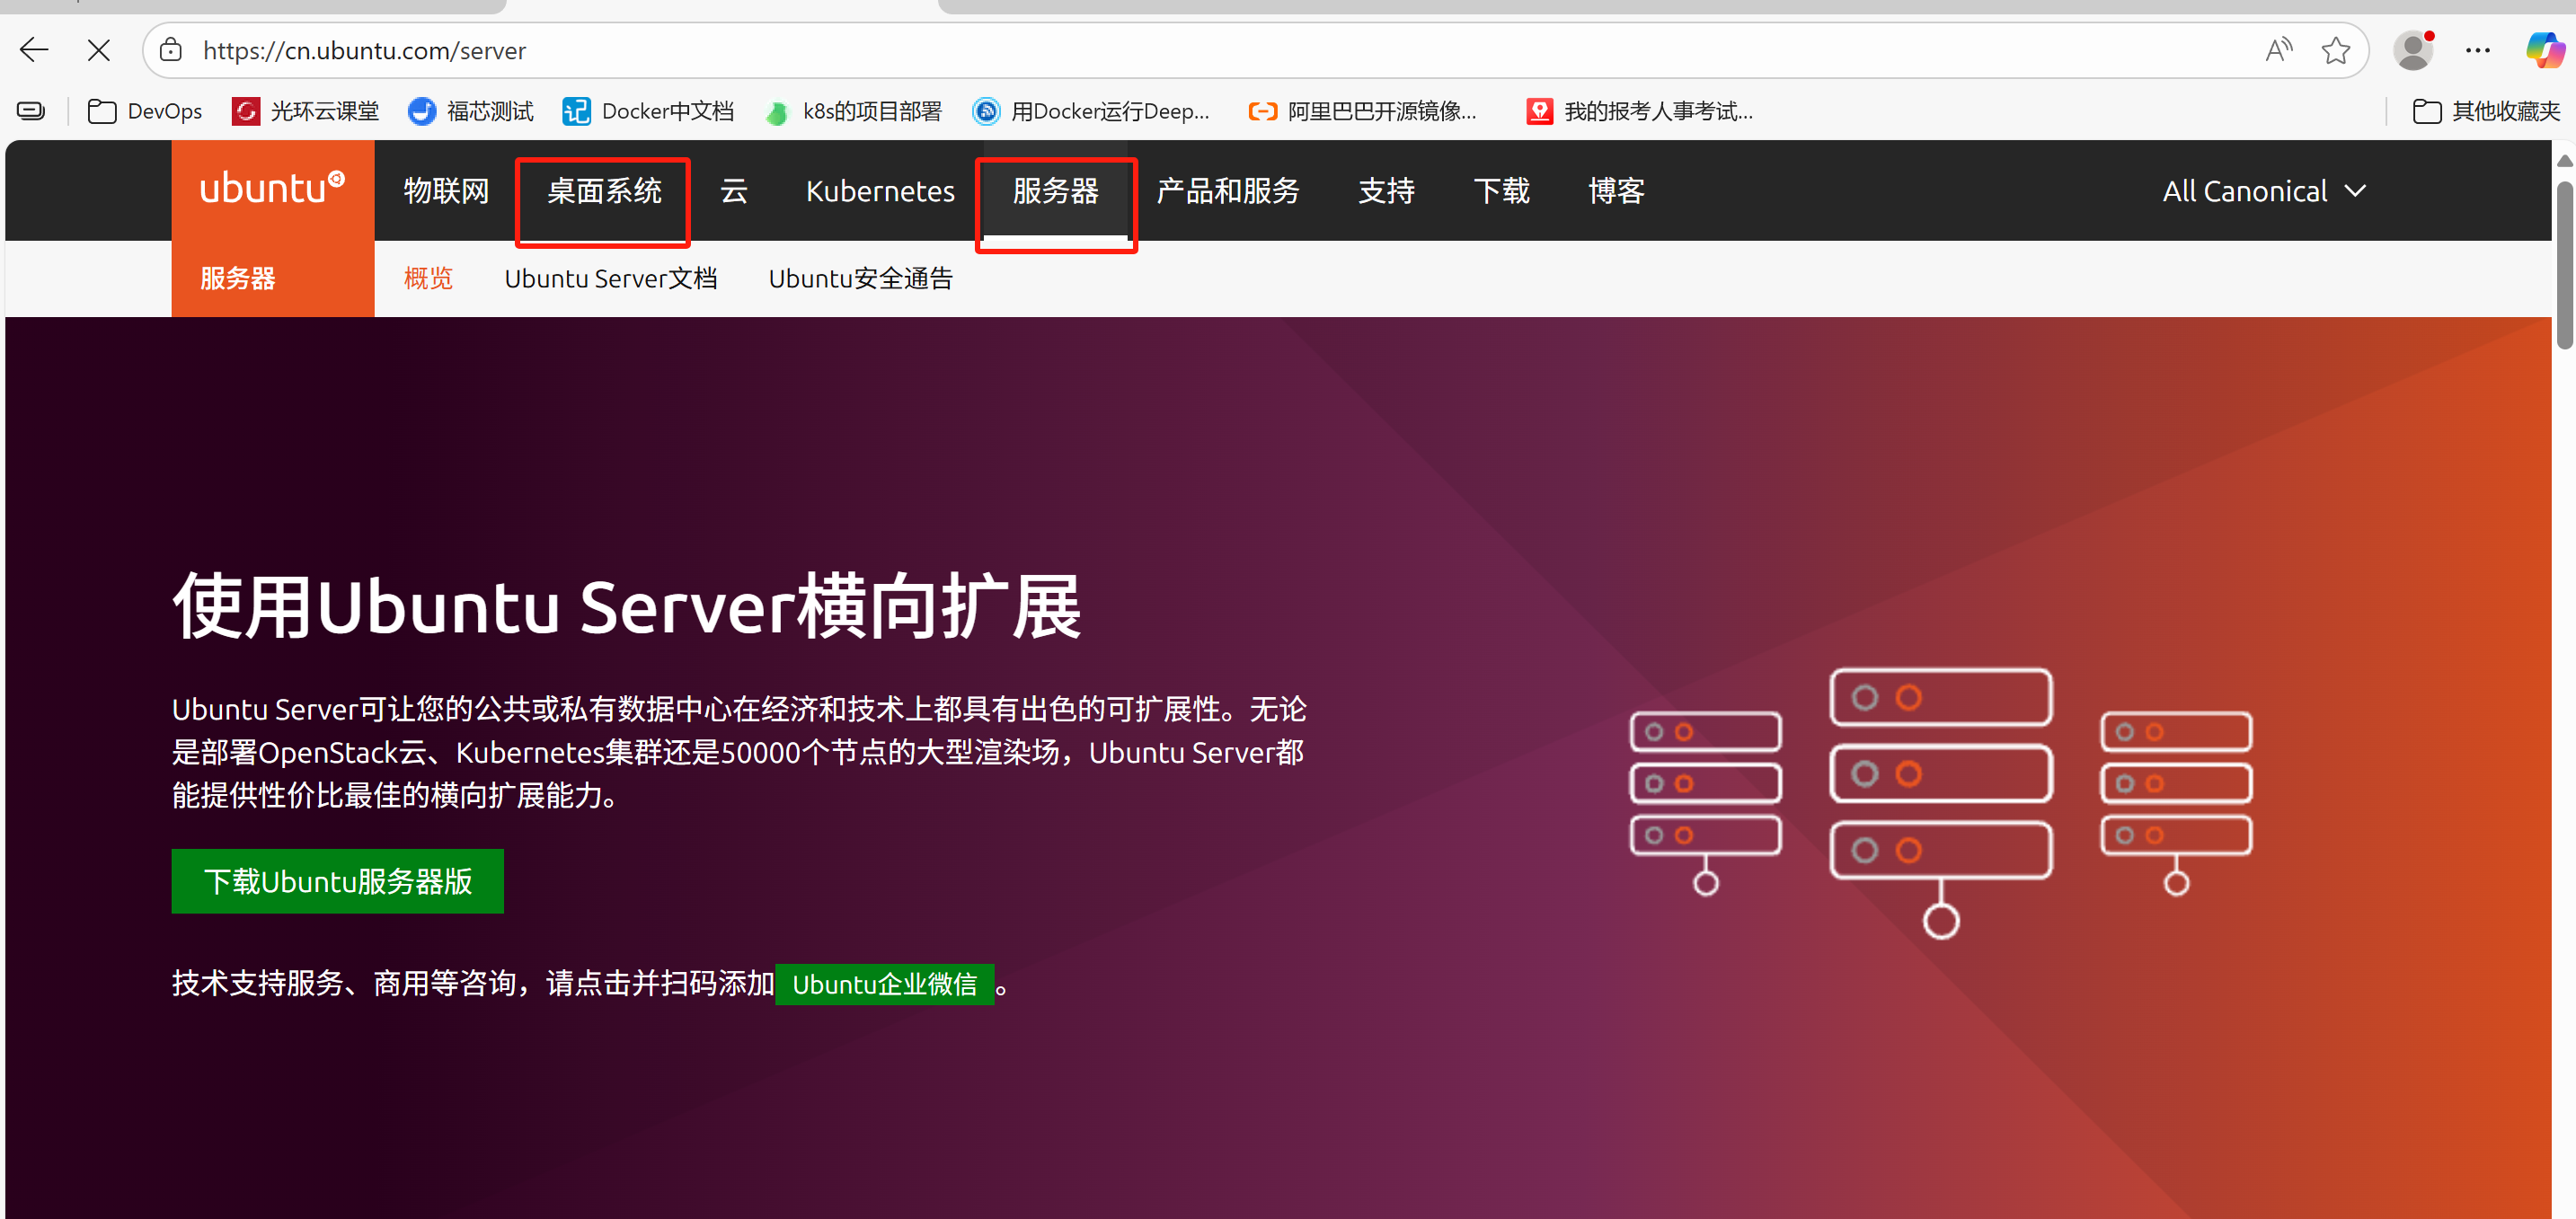Click the Ubuntu企业微信 button

[x=885, y=984]
